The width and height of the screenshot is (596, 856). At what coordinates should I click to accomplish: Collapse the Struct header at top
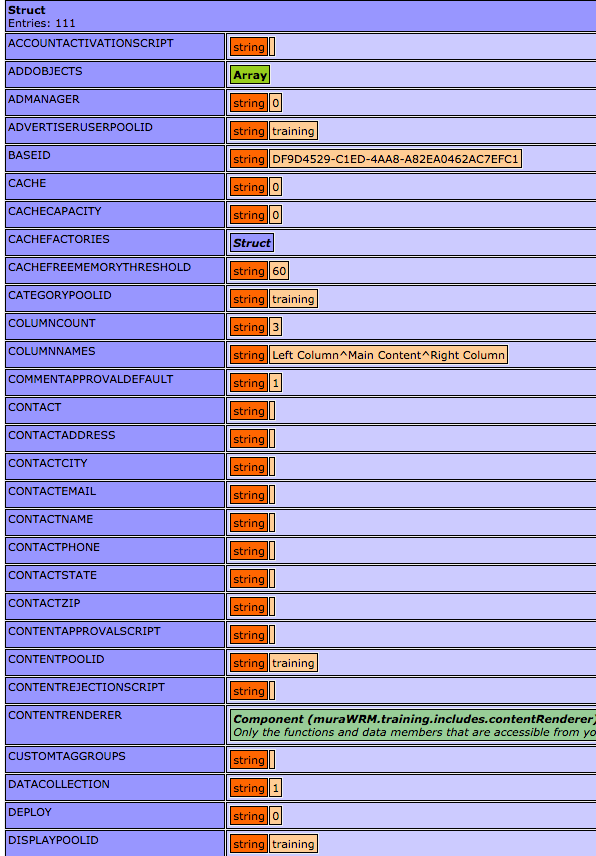point(298,16)
